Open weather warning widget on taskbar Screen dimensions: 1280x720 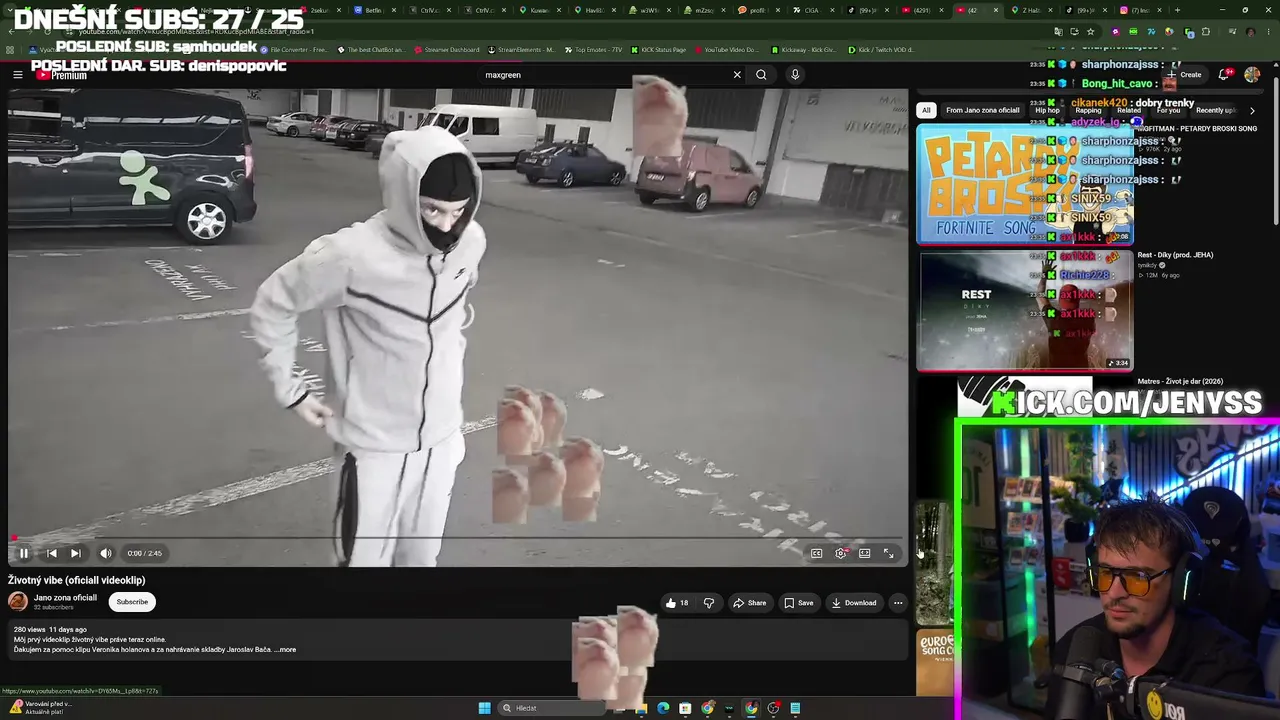click(40, 707)
